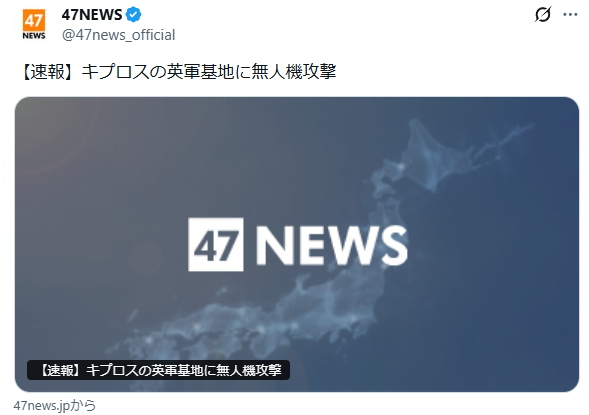
Task: Open the 47NEWS display name link
Action: (x=92, y=15)
